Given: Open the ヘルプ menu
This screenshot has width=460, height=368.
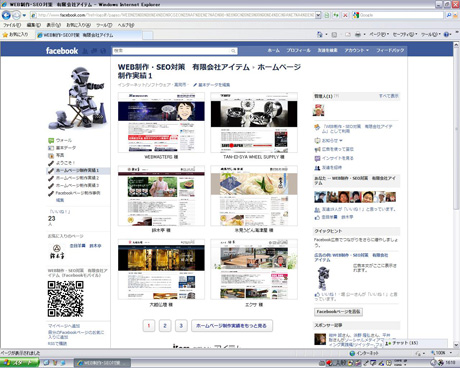Looking at the screenshot, I should tap(126, 25).
